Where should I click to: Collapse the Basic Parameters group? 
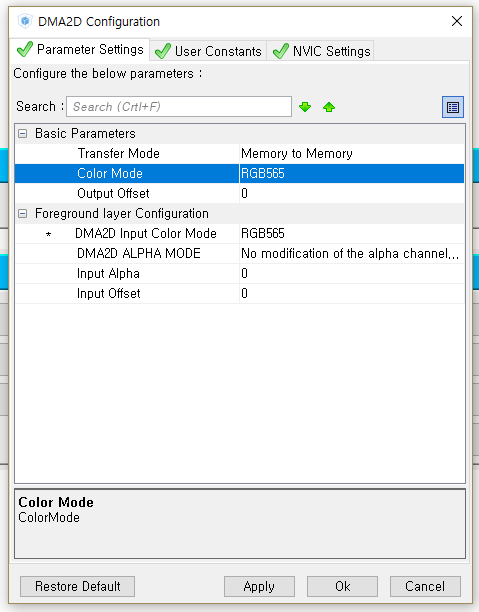(23, 134)
